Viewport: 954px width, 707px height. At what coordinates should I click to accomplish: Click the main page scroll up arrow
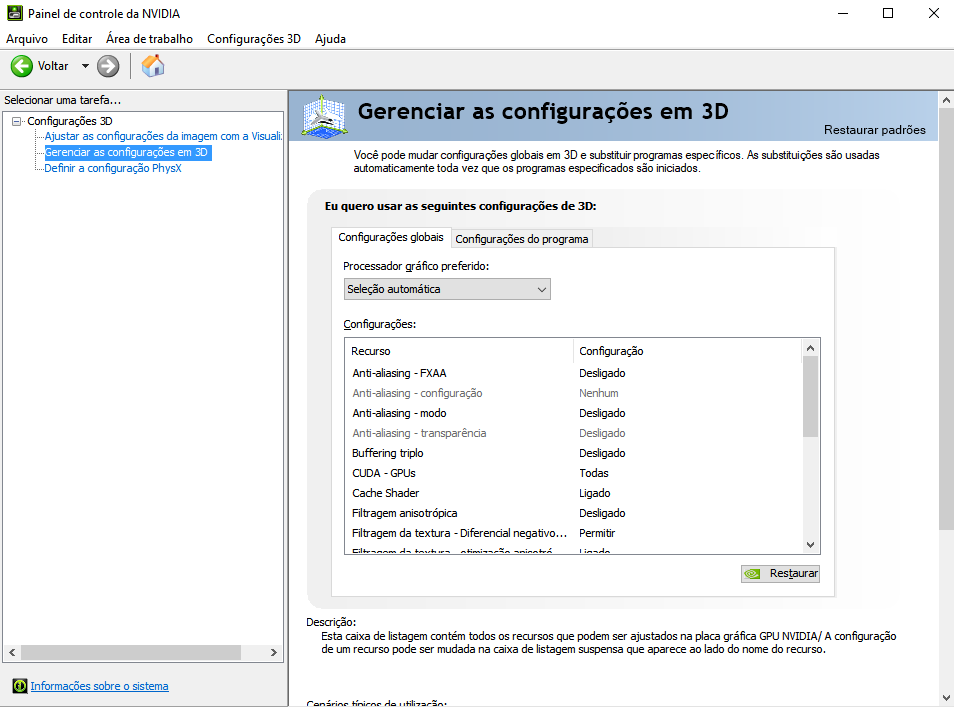pos(946,100)
